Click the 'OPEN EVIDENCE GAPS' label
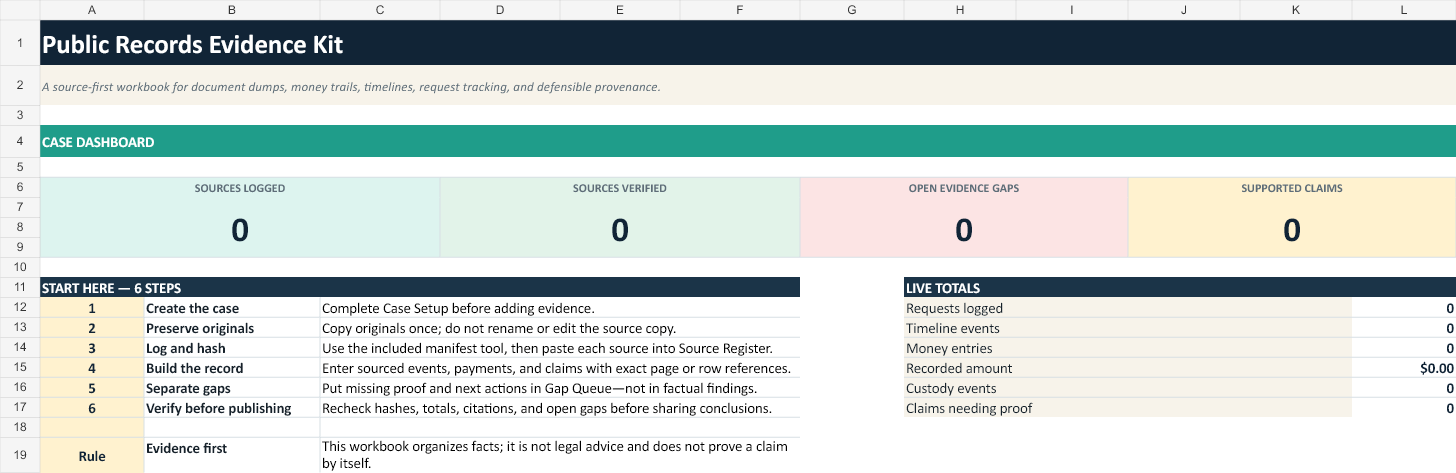 point(964,188)
